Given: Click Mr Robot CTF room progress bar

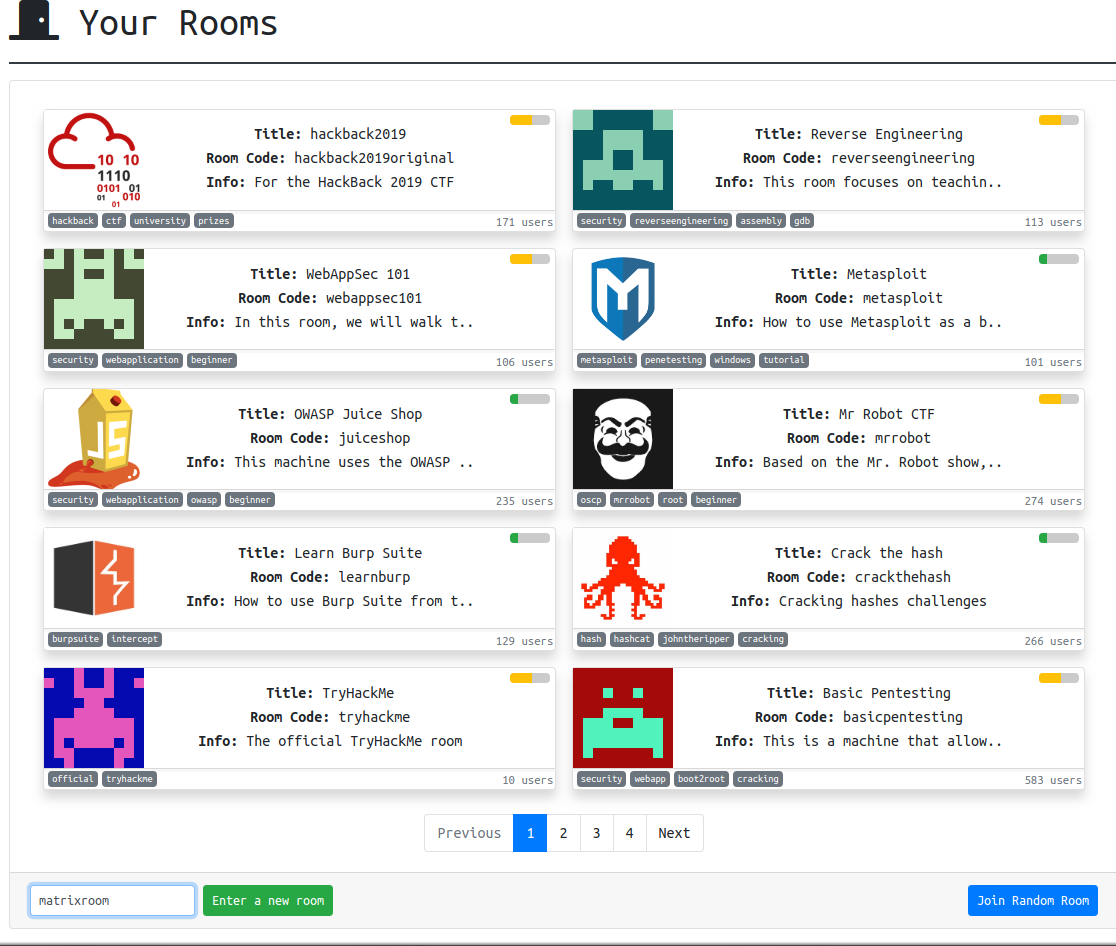Looking at the screenshot, I should coord(1059,399).
